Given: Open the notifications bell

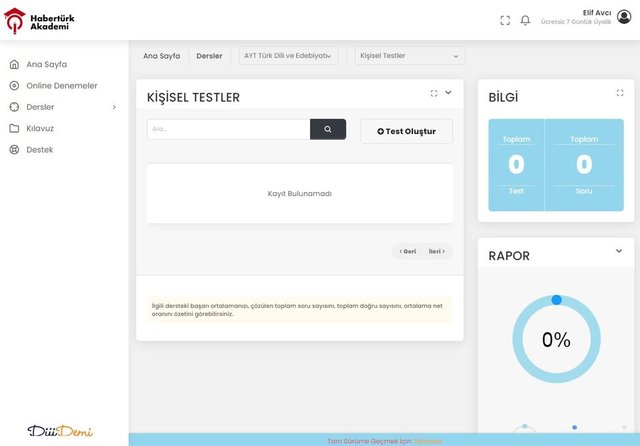Looking at the screenshot, I should [x=525, y=20].
